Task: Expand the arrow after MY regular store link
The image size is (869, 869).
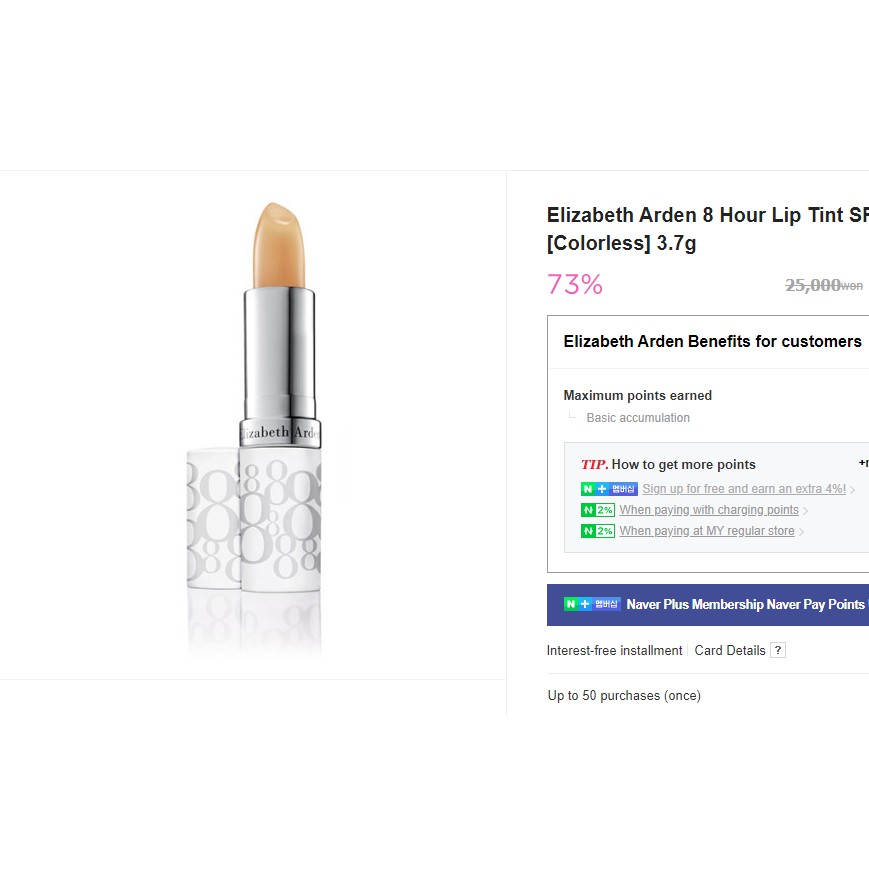Action: click(802, 532)
